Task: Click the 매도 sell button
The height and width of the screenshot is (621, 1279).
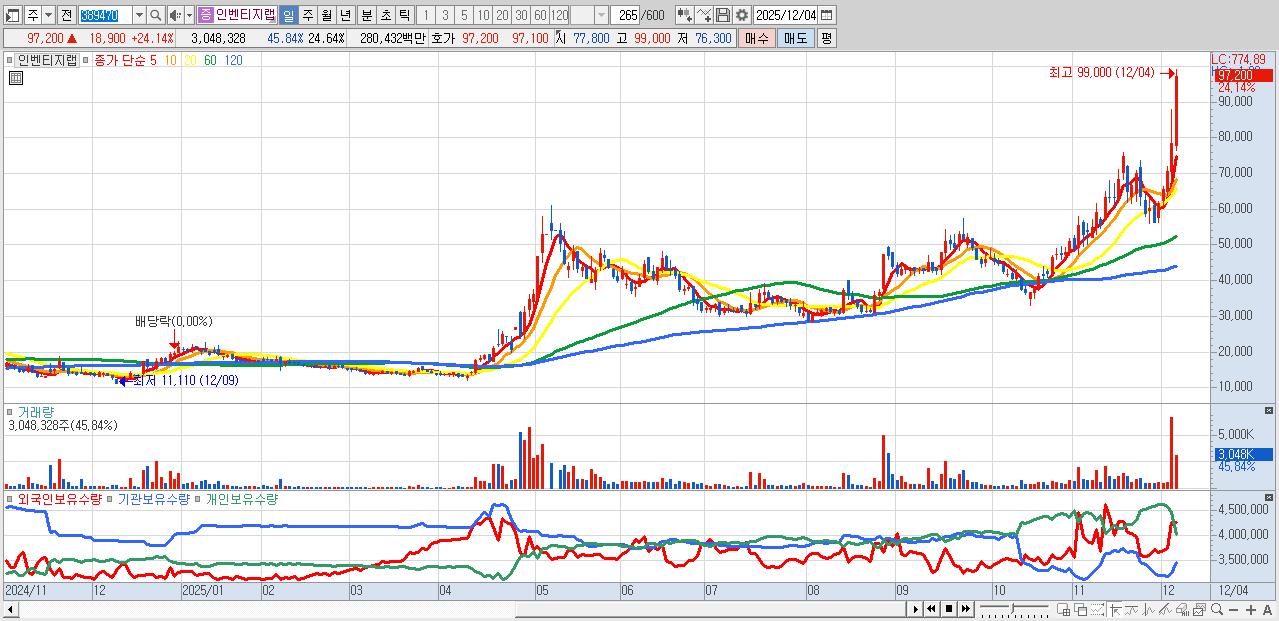Action: (x=796, y=38)
